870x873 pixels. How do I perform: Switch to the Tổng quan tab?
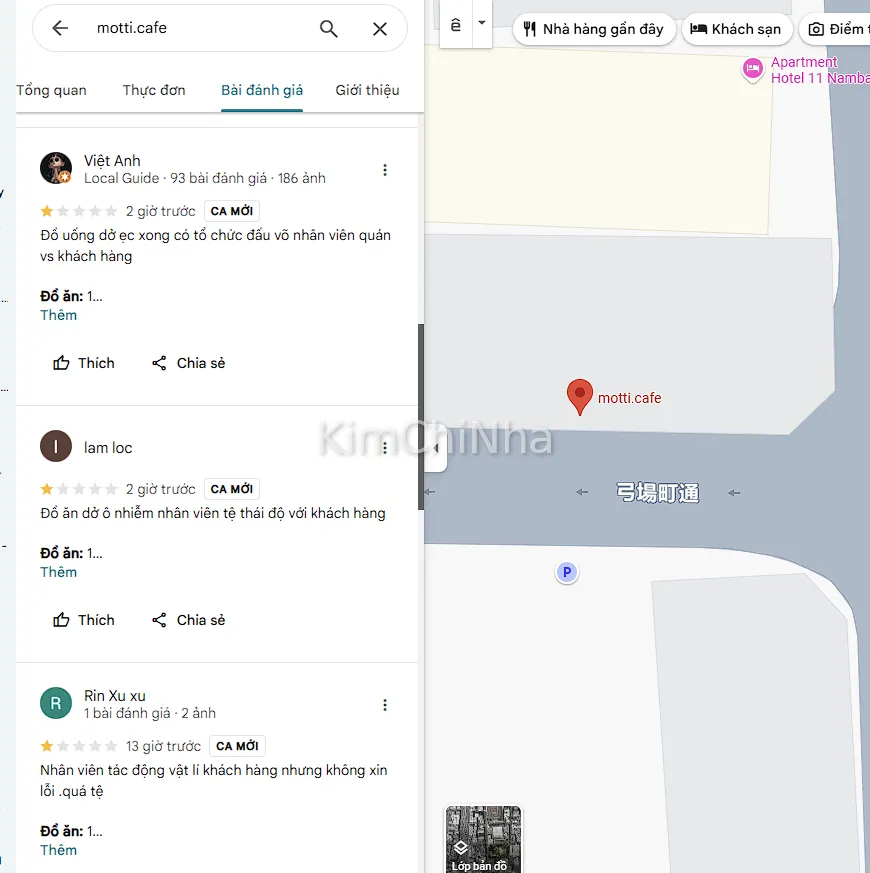(x=52, y=90)
